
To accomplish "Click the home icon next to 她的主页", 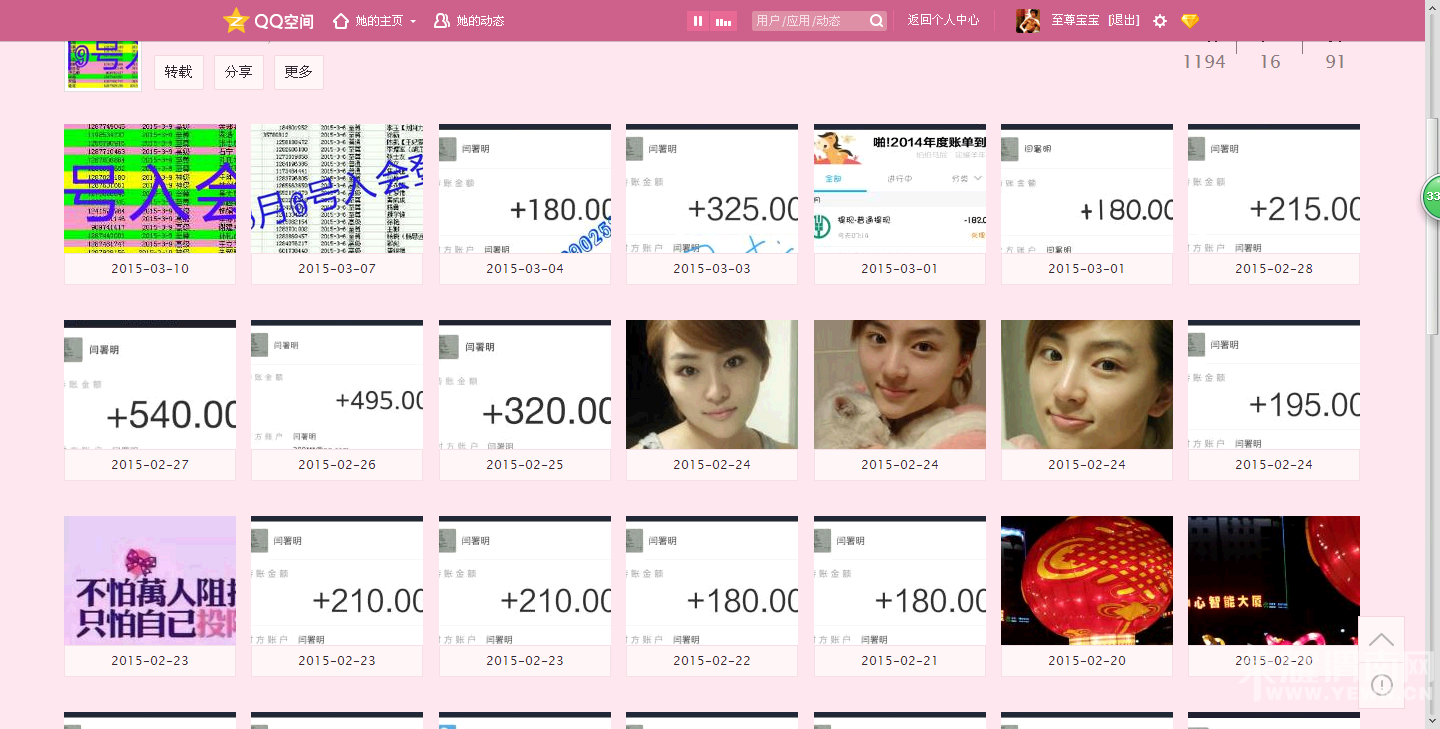I will pyautogui.click(x=341, y=20).
